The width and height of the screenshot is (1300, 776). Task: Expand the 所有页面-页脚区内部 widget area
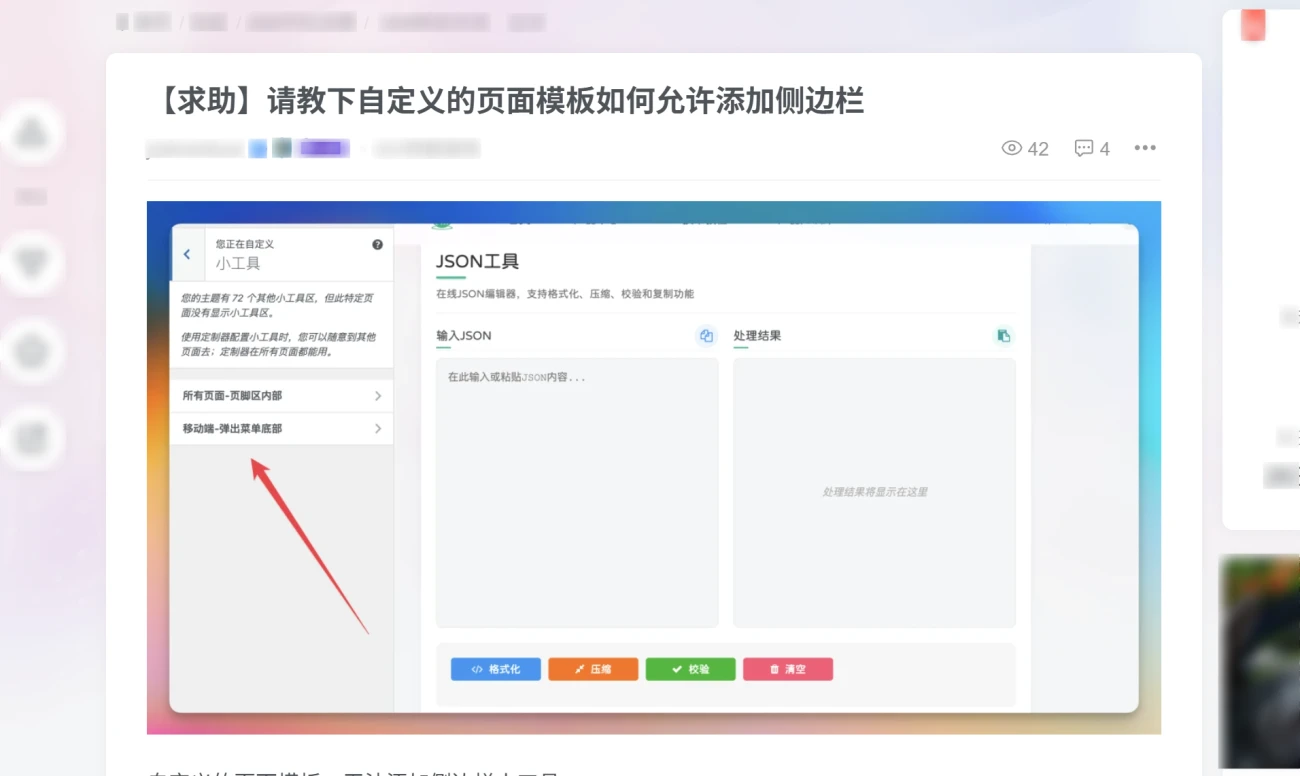pos(281,396)
